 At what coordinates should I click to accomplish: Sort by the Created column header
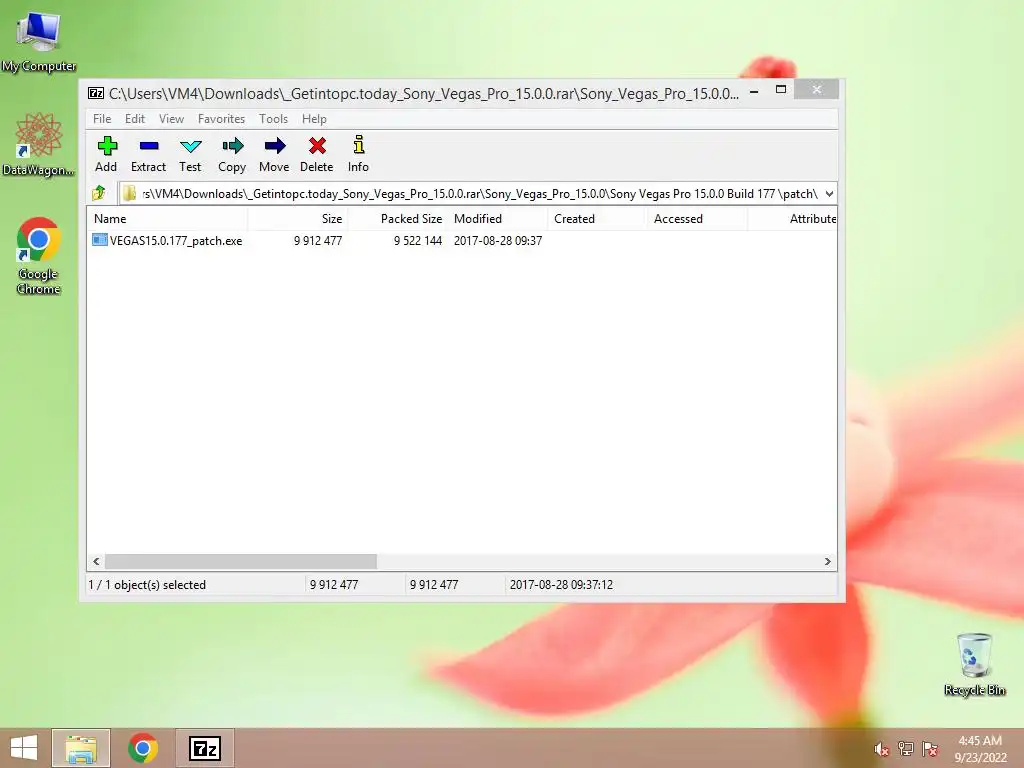(598, 219)
